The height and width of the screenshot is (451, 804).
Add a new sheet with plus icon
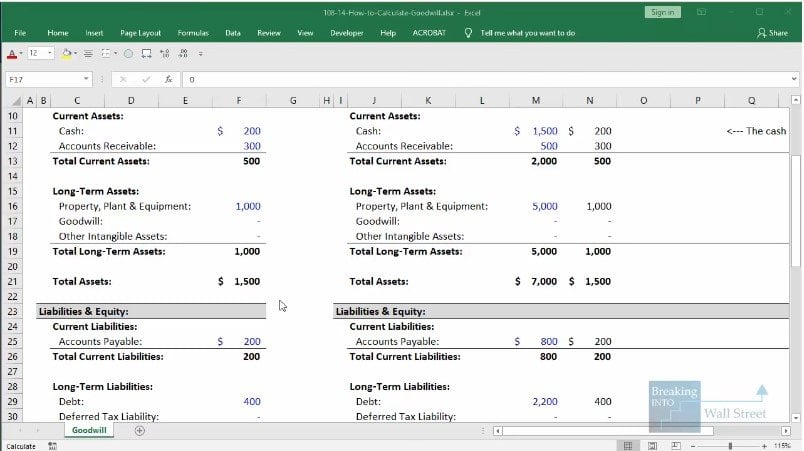(139, 430)
